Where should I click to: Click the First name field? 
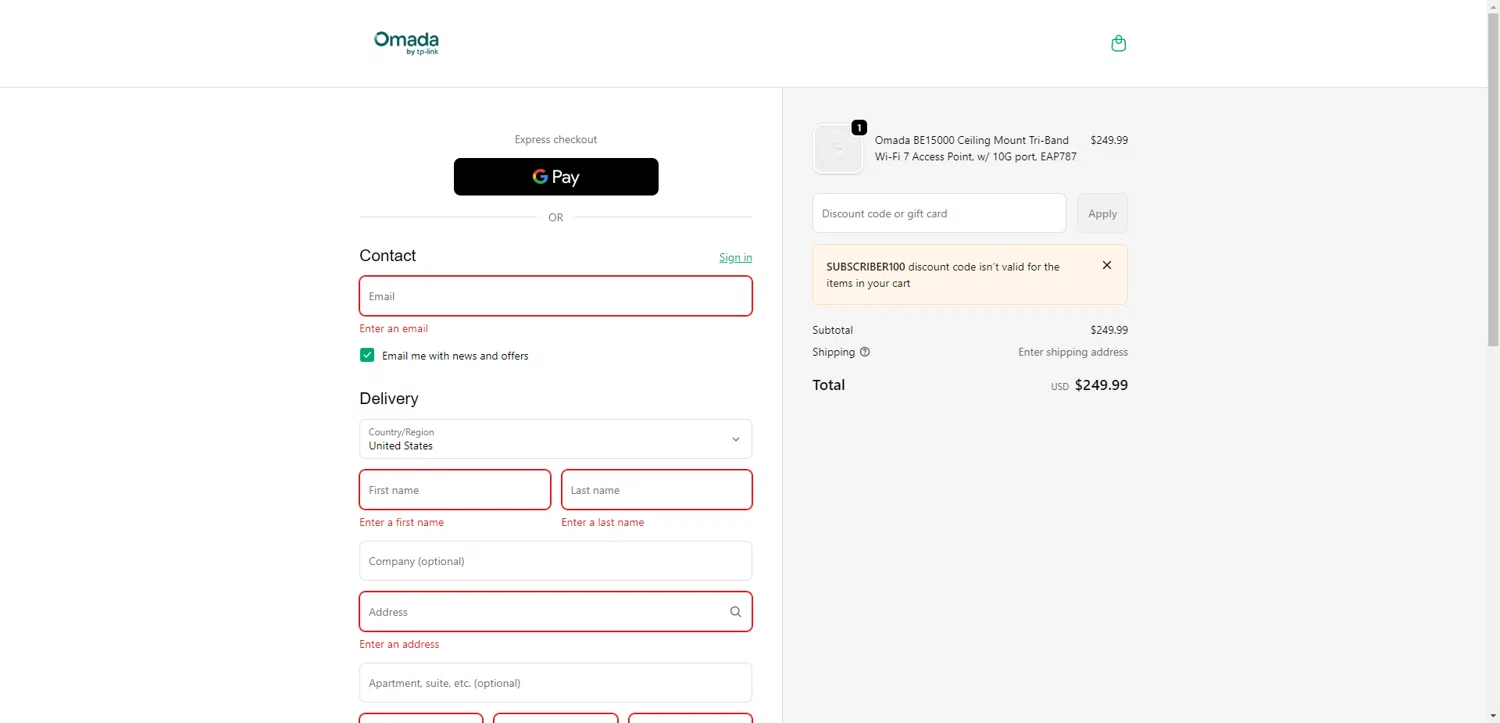tap(455, 490)
